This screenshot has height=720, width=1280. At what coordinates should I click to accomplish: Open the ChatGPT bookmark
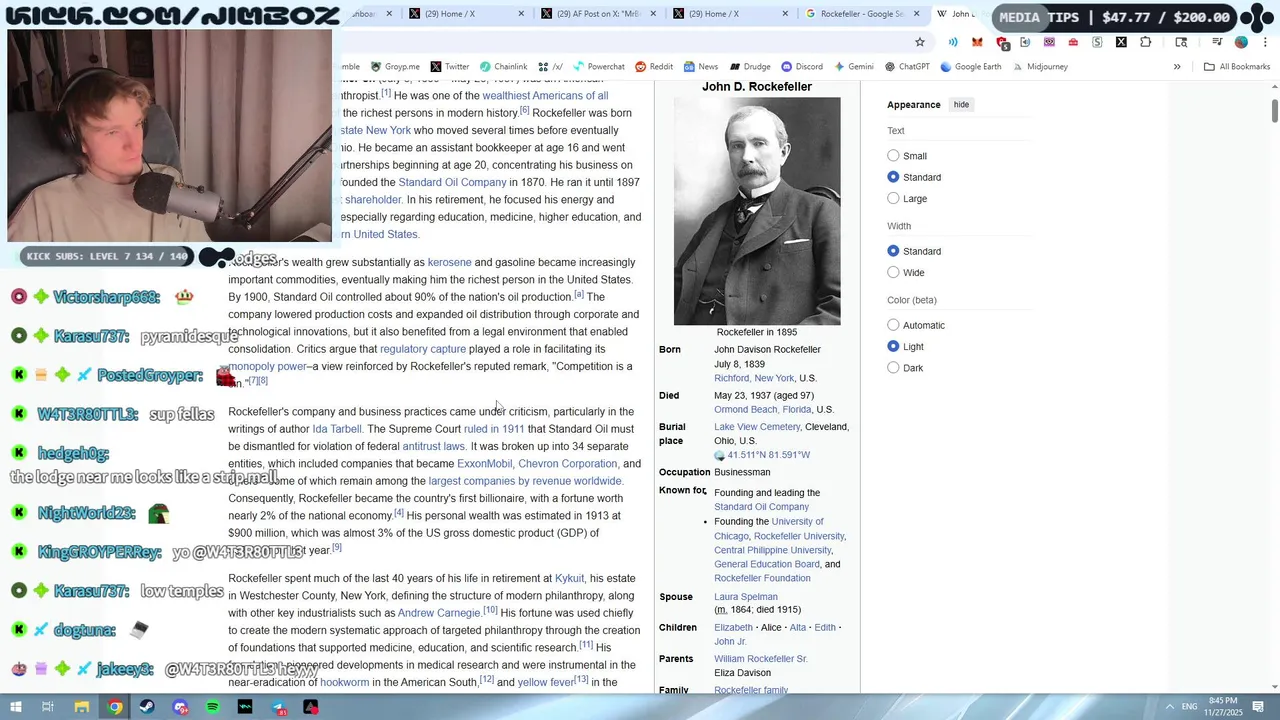(x=907, y=67)
